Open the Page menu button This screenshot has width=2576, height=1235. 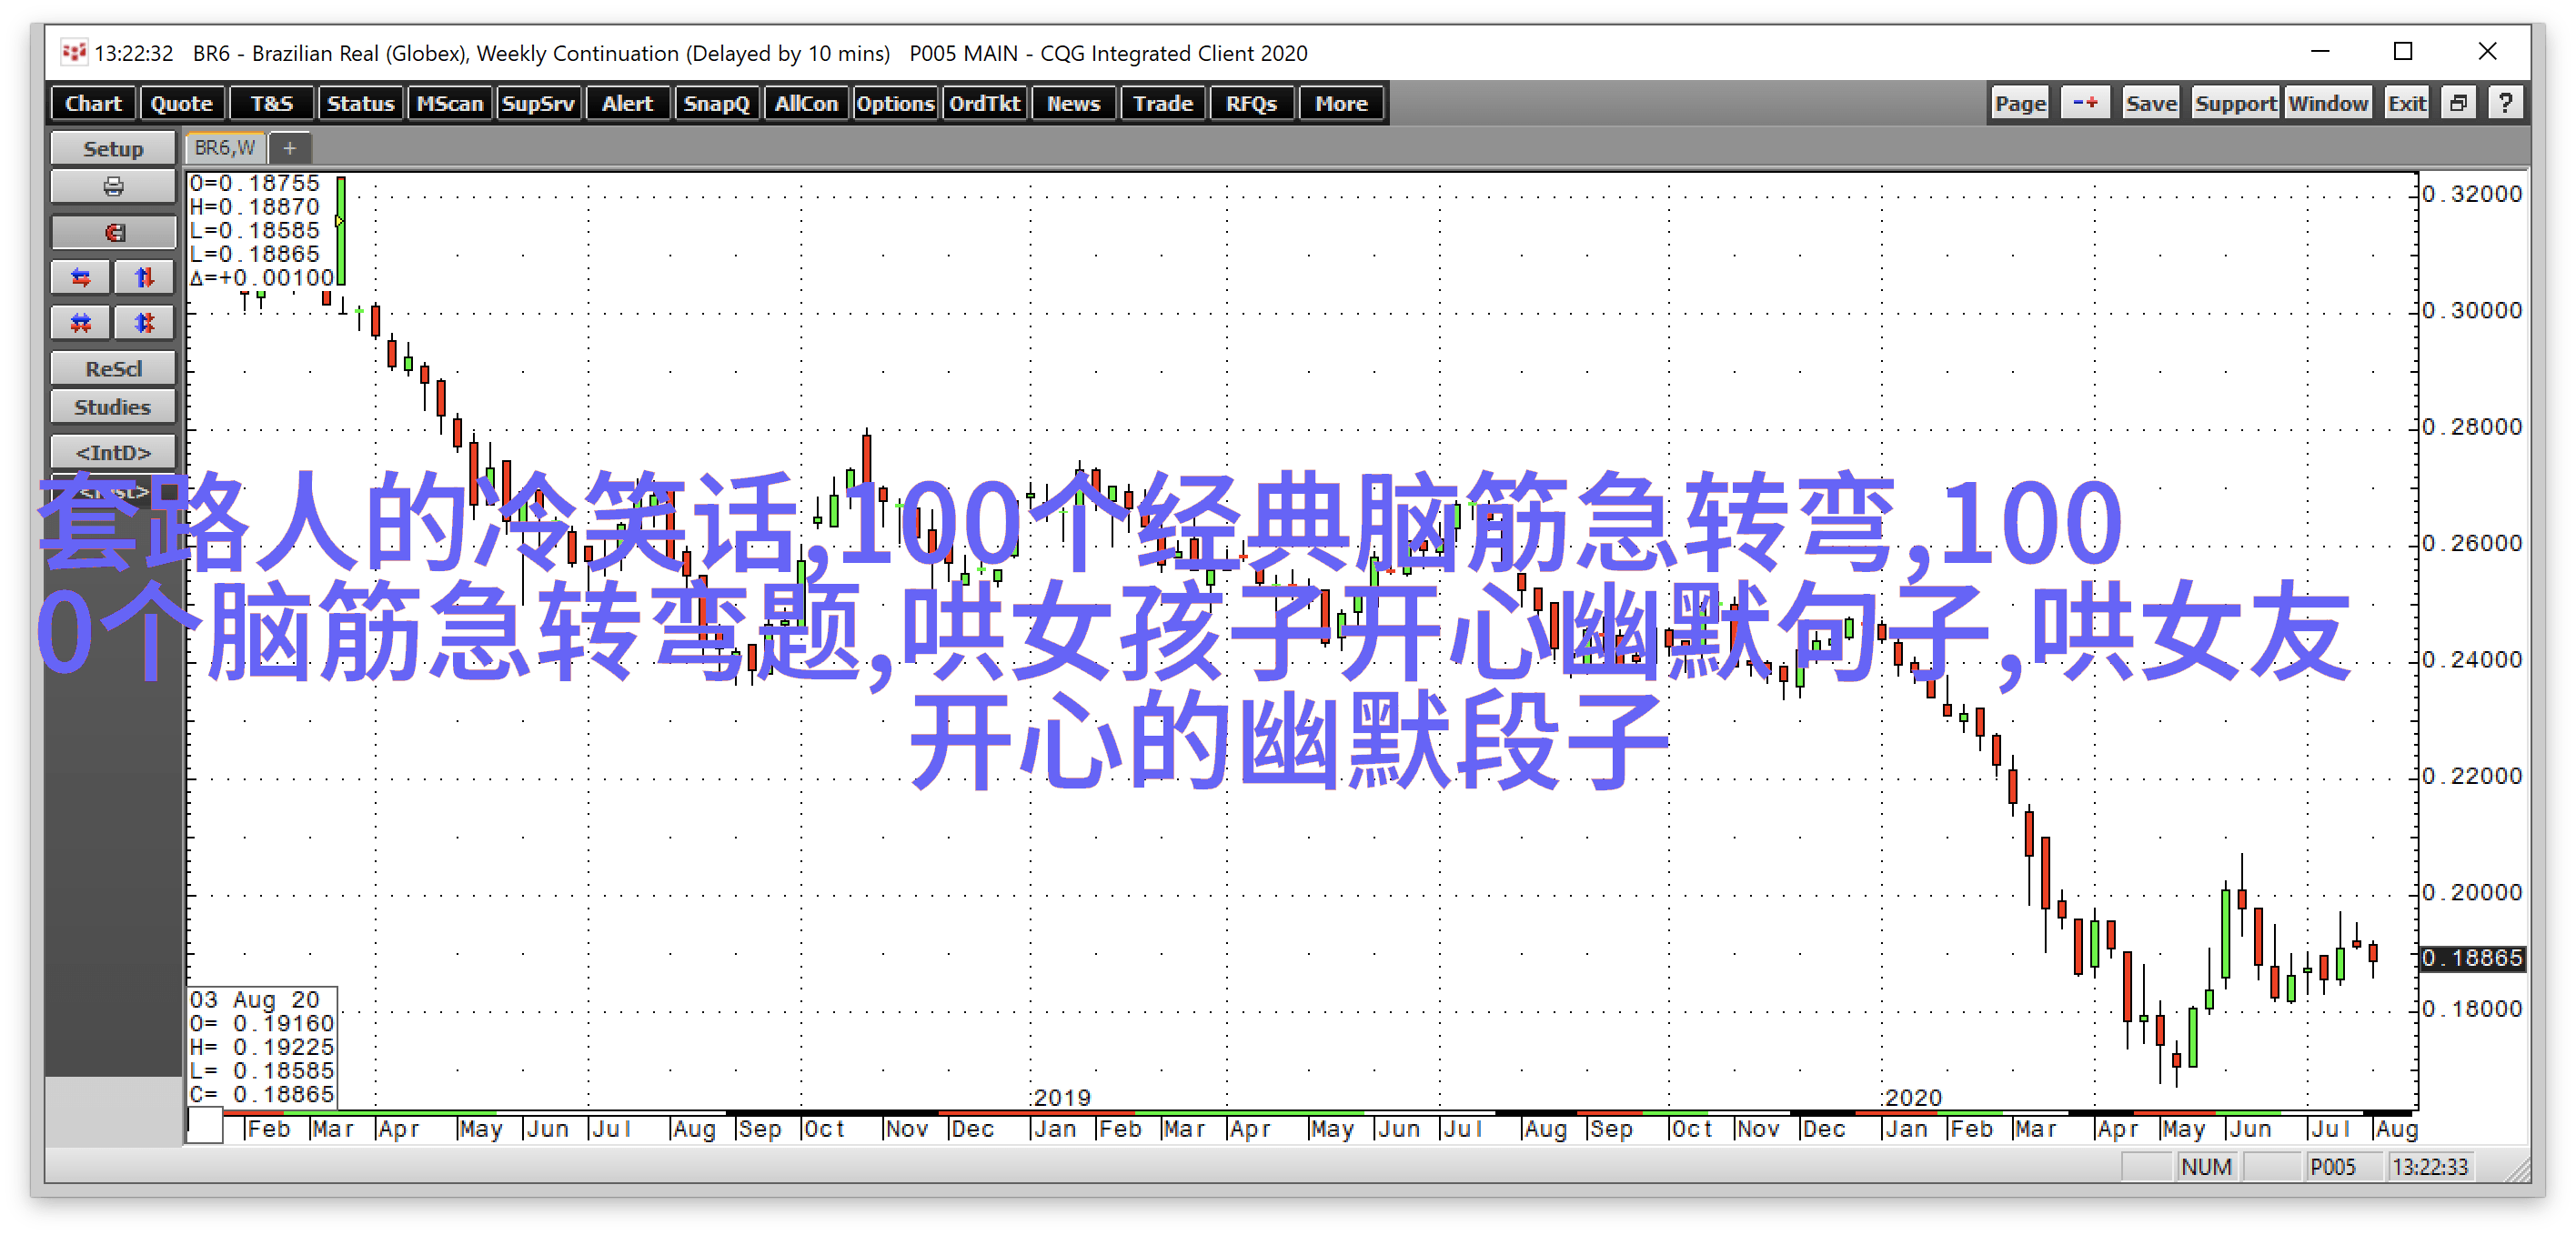(2020, 104)
